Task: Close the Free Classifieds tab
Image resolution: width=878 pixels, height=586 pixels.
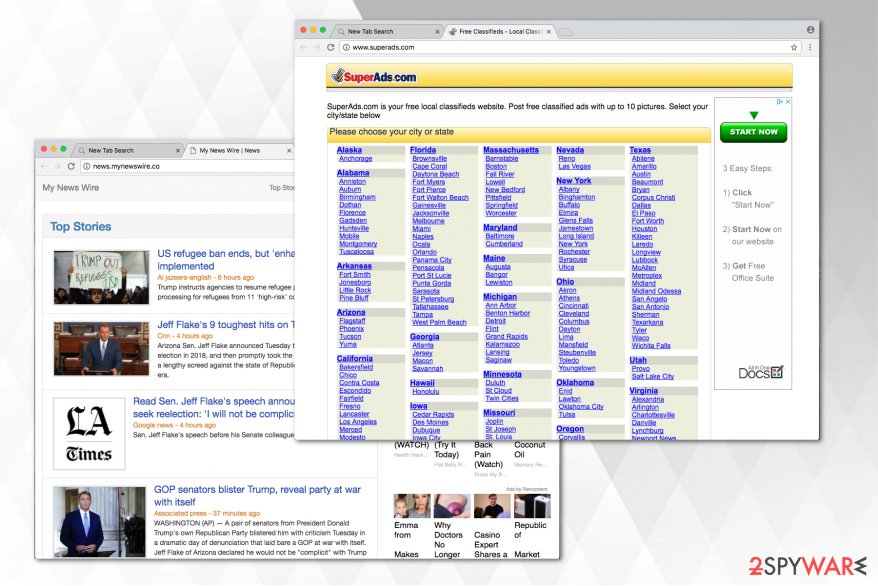Action: tap(549, 32)
